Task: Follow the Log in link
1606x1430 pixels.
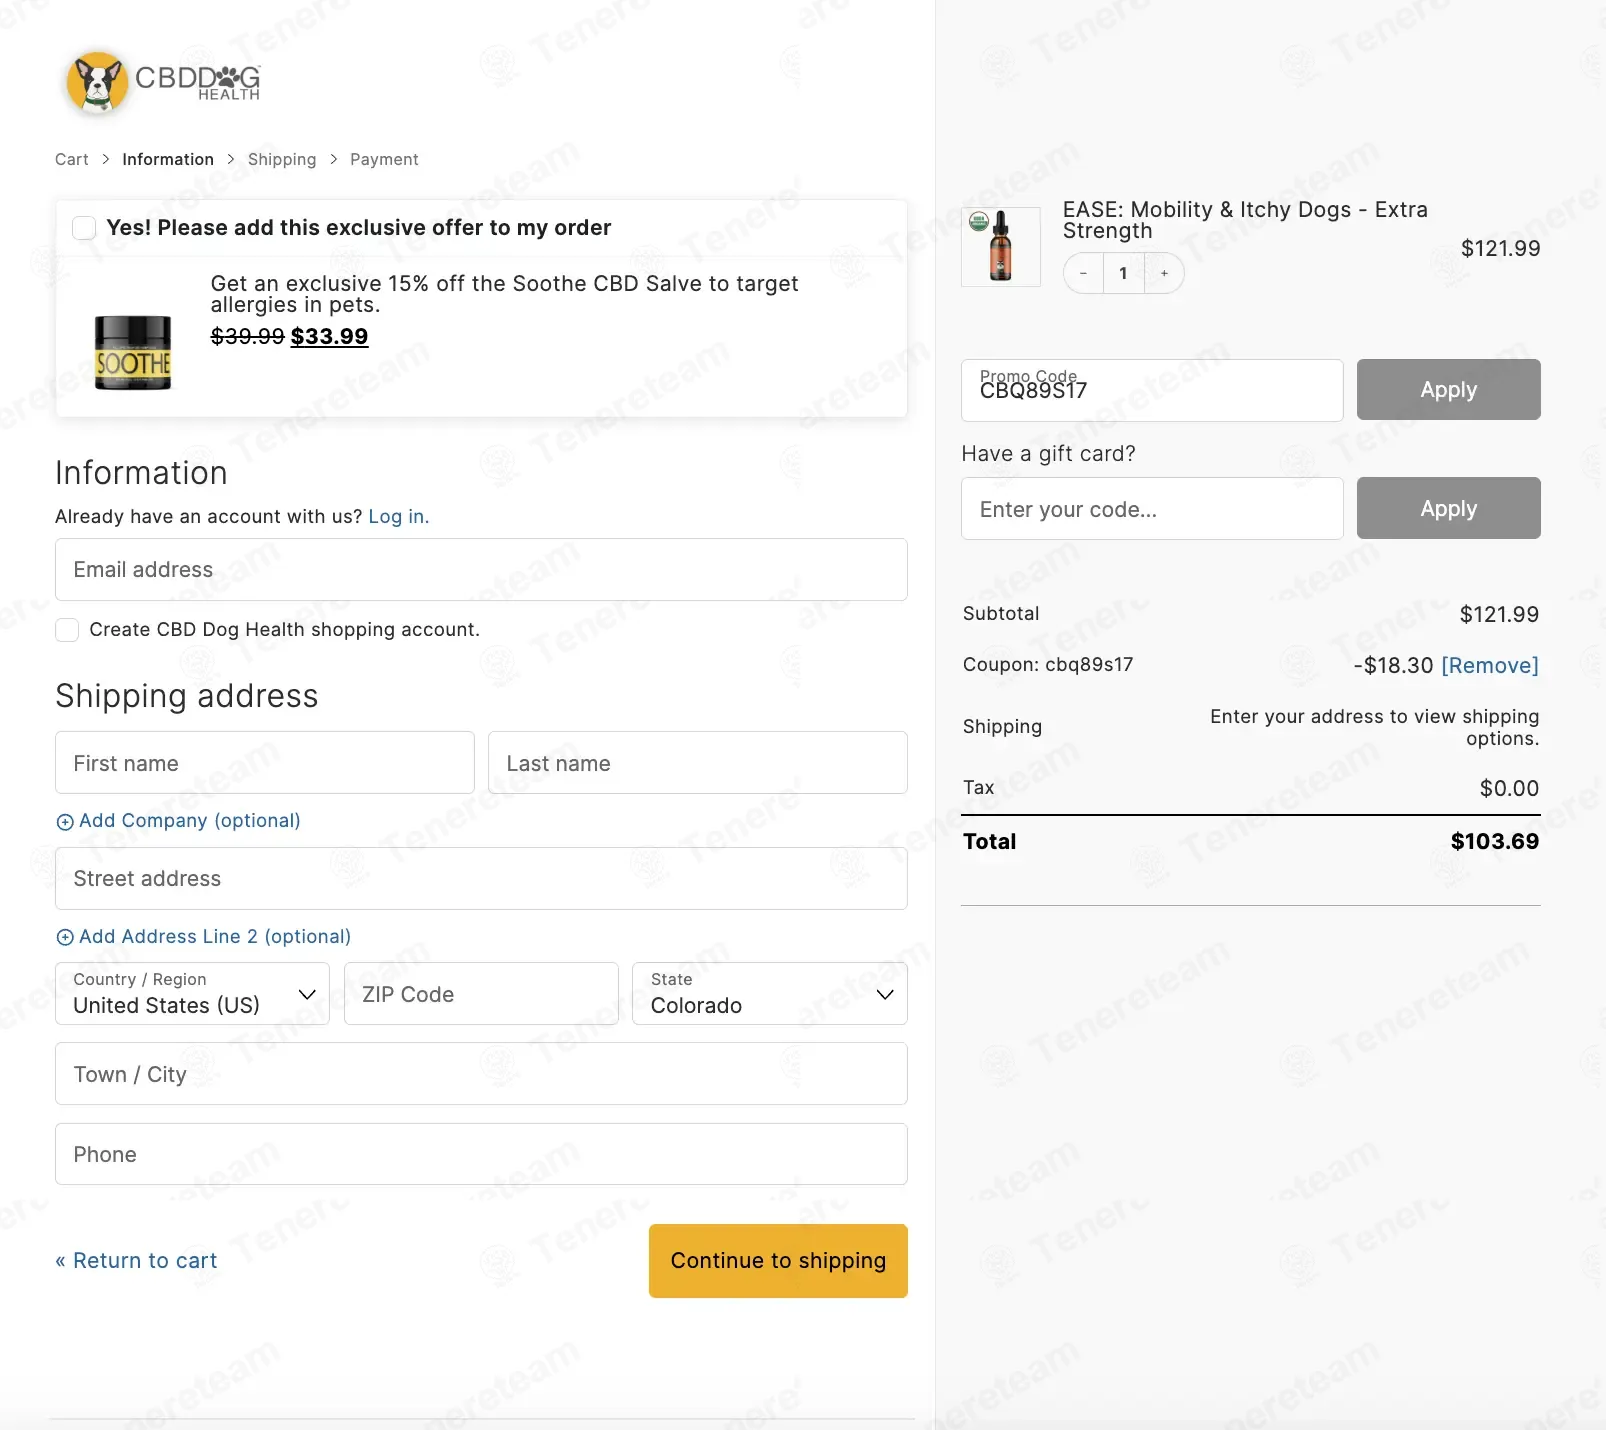Action: pos(398,517)
